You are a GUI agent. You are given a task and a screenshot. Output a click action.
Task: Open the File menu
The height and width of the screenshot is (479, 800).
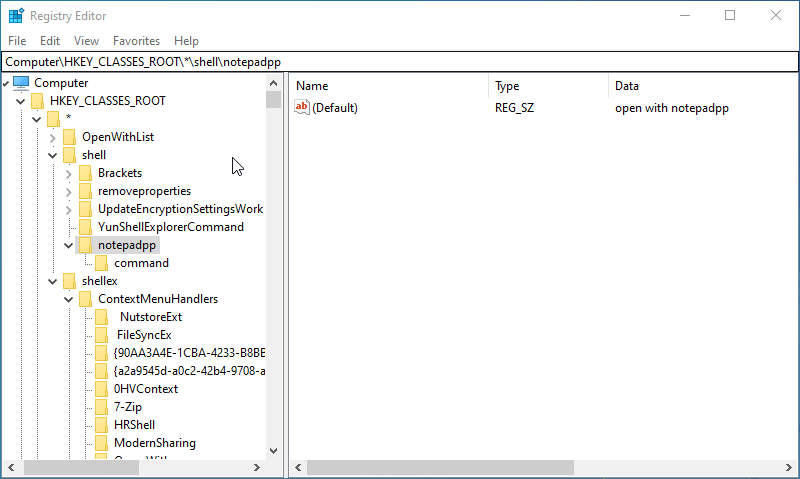pyautogui.click(x=17, y=41)
